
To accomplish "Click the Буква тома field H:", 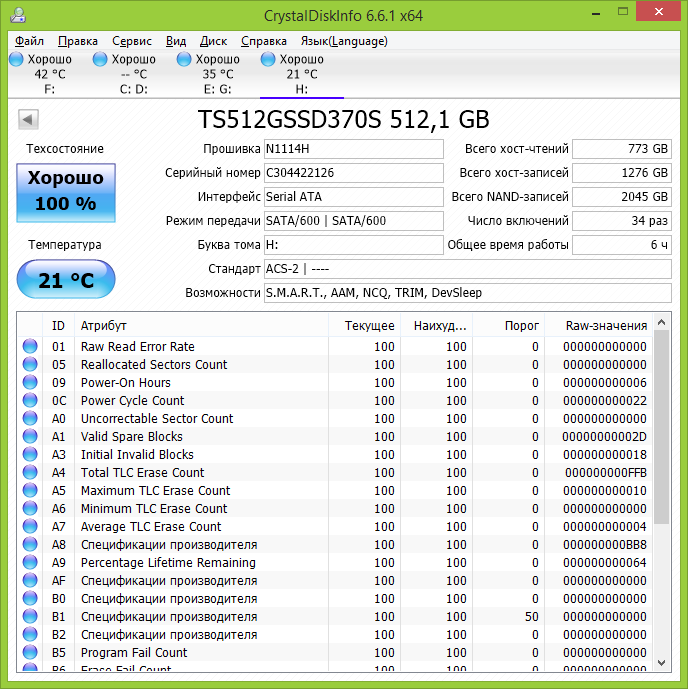I will (x=354, y=245).
